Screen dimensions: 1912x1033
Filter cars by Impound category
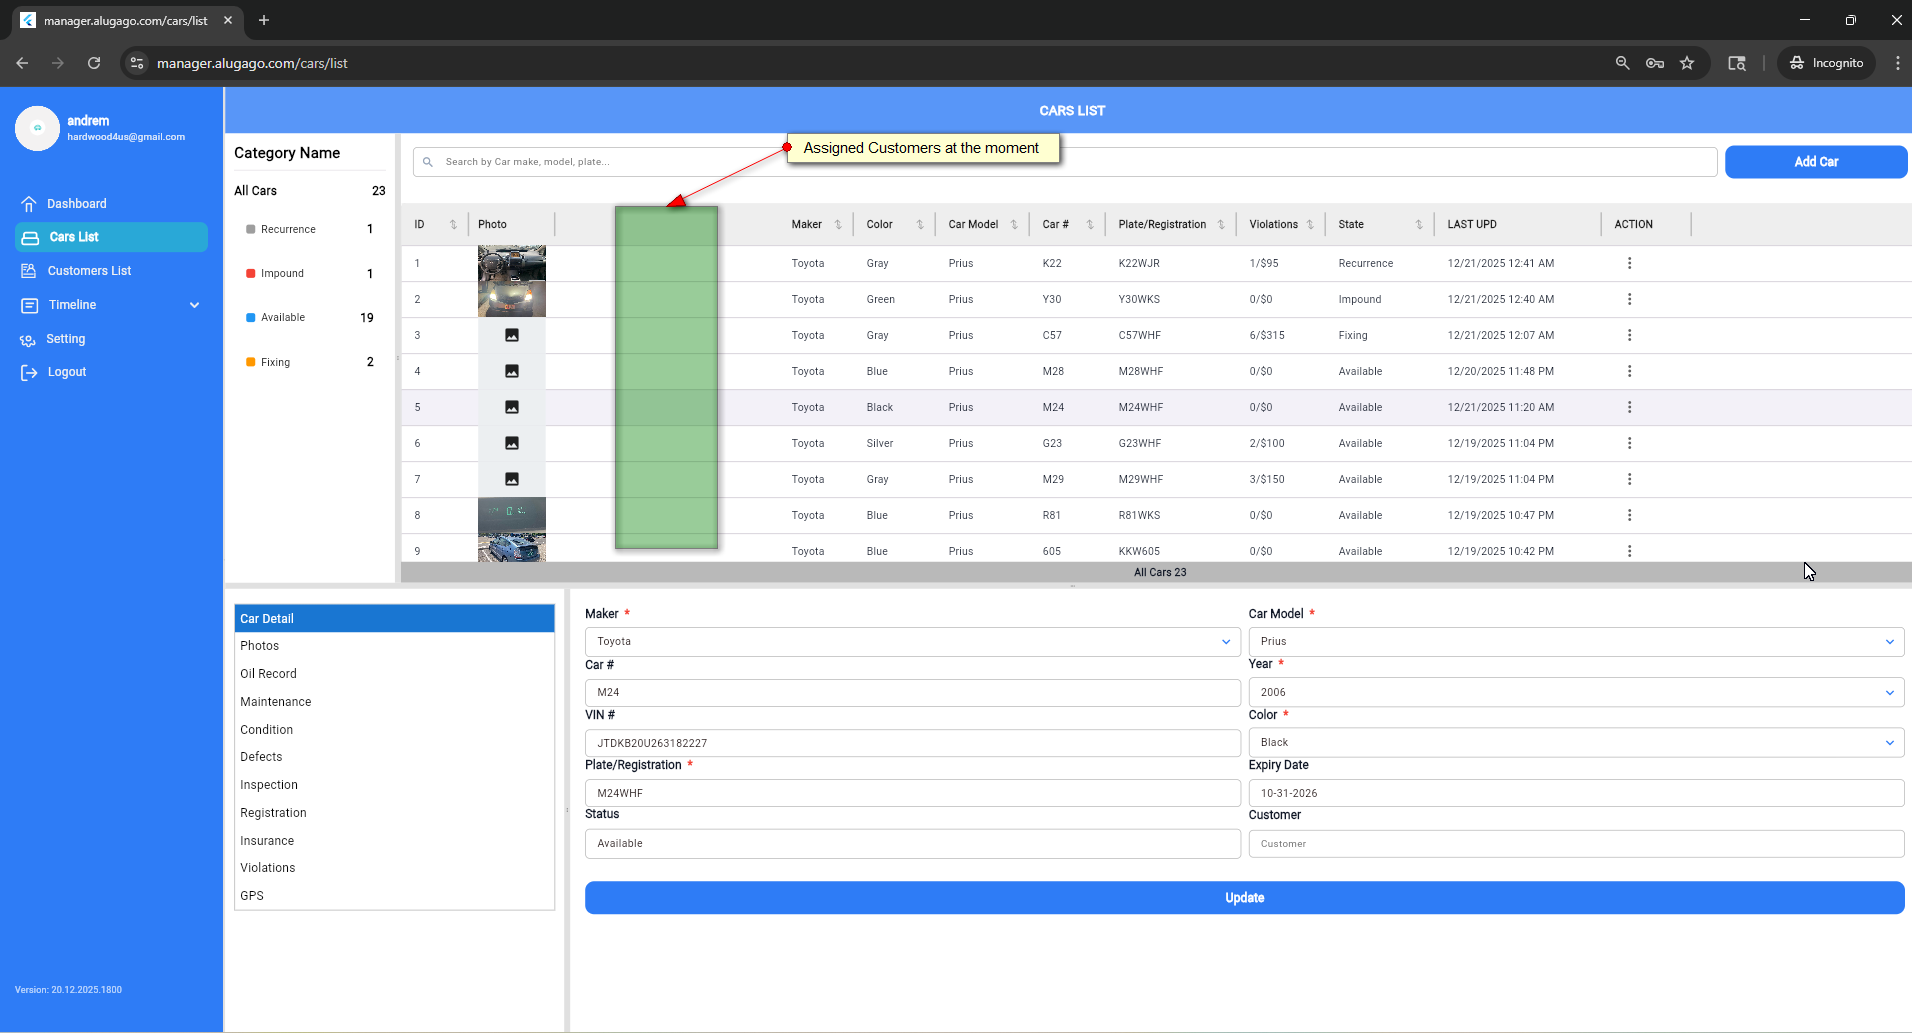(x=282, y=274)
